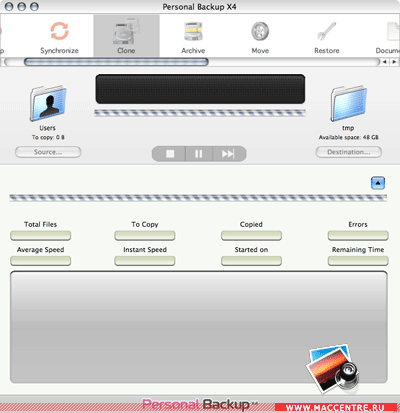Switch to the Move mode icon
The height and width of the screenshot is (413, 400).
point(260,31)
